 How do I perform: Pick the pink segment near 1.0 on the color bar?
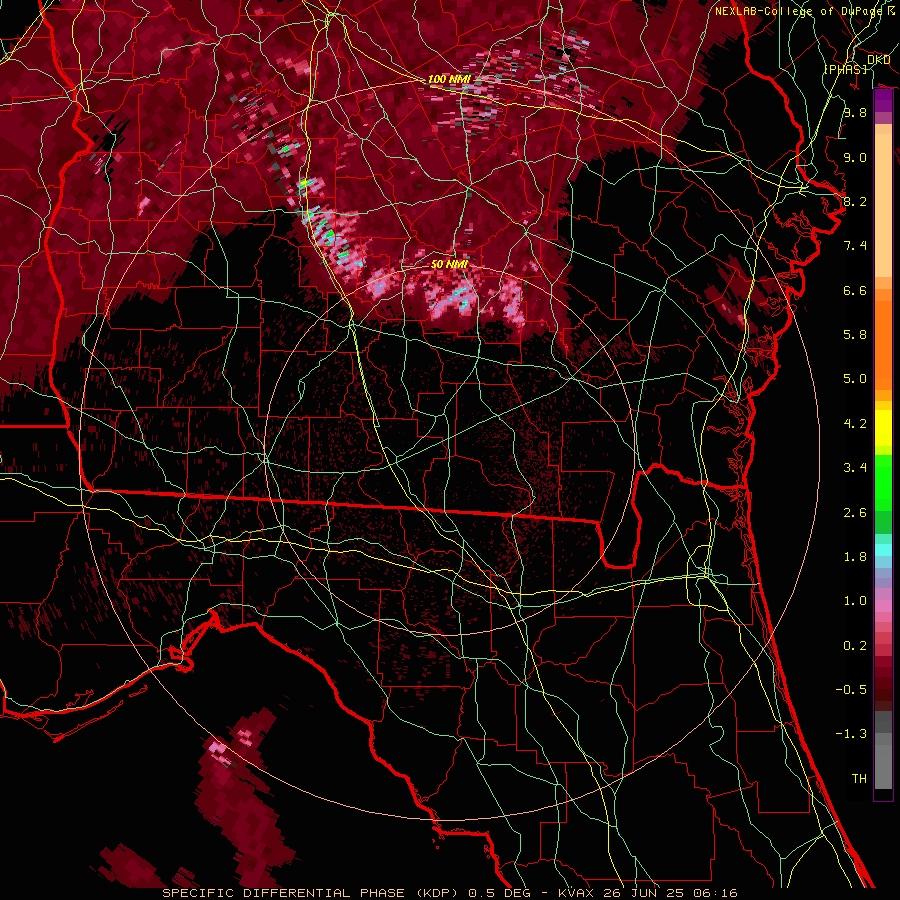(883, 606)
